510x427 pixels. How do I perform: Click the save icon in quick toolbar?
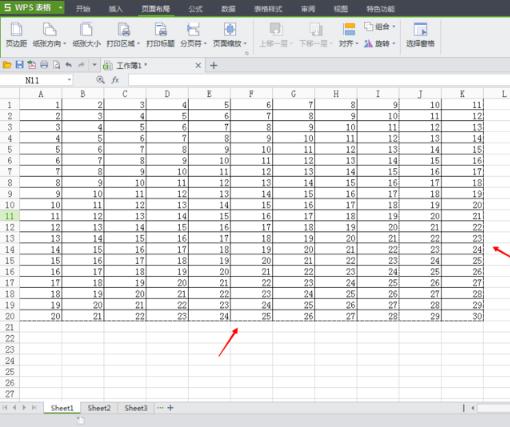click(x=20, y=65)
